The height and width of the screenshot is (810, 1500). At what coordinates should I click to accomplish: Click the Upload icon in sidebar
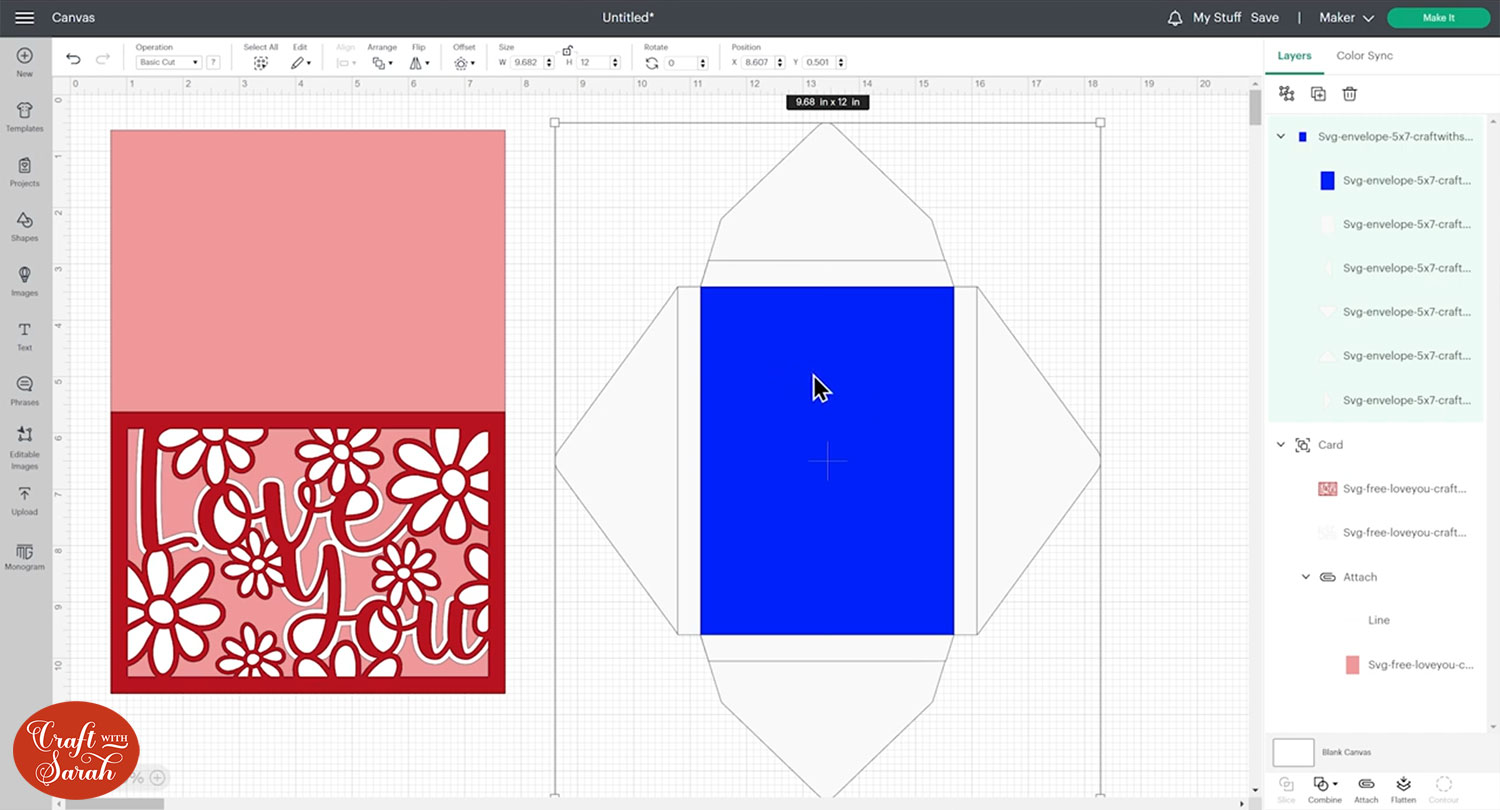(25, 500)
